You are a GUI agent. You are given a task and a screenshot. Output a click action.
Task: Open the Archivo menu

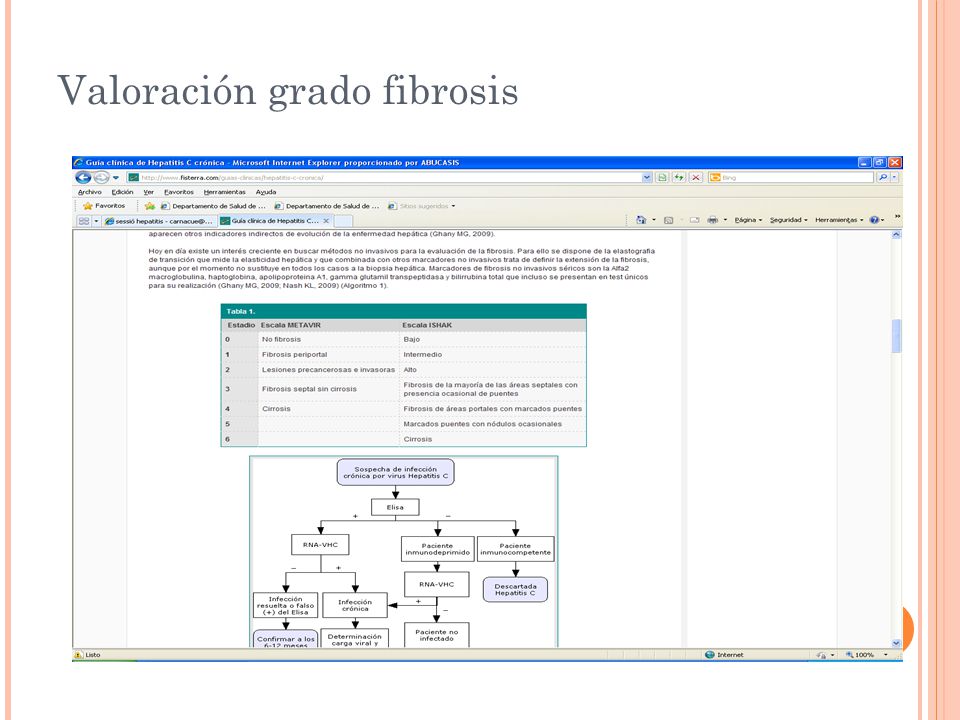pyautogui.click(x=89, y=192)
